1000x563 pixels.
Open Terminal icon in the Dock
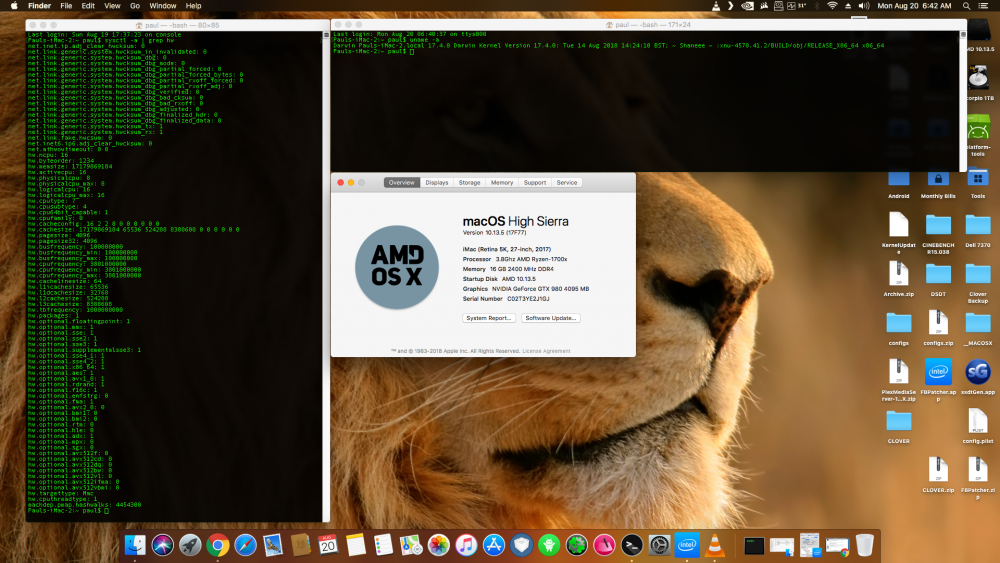[632, 545]
